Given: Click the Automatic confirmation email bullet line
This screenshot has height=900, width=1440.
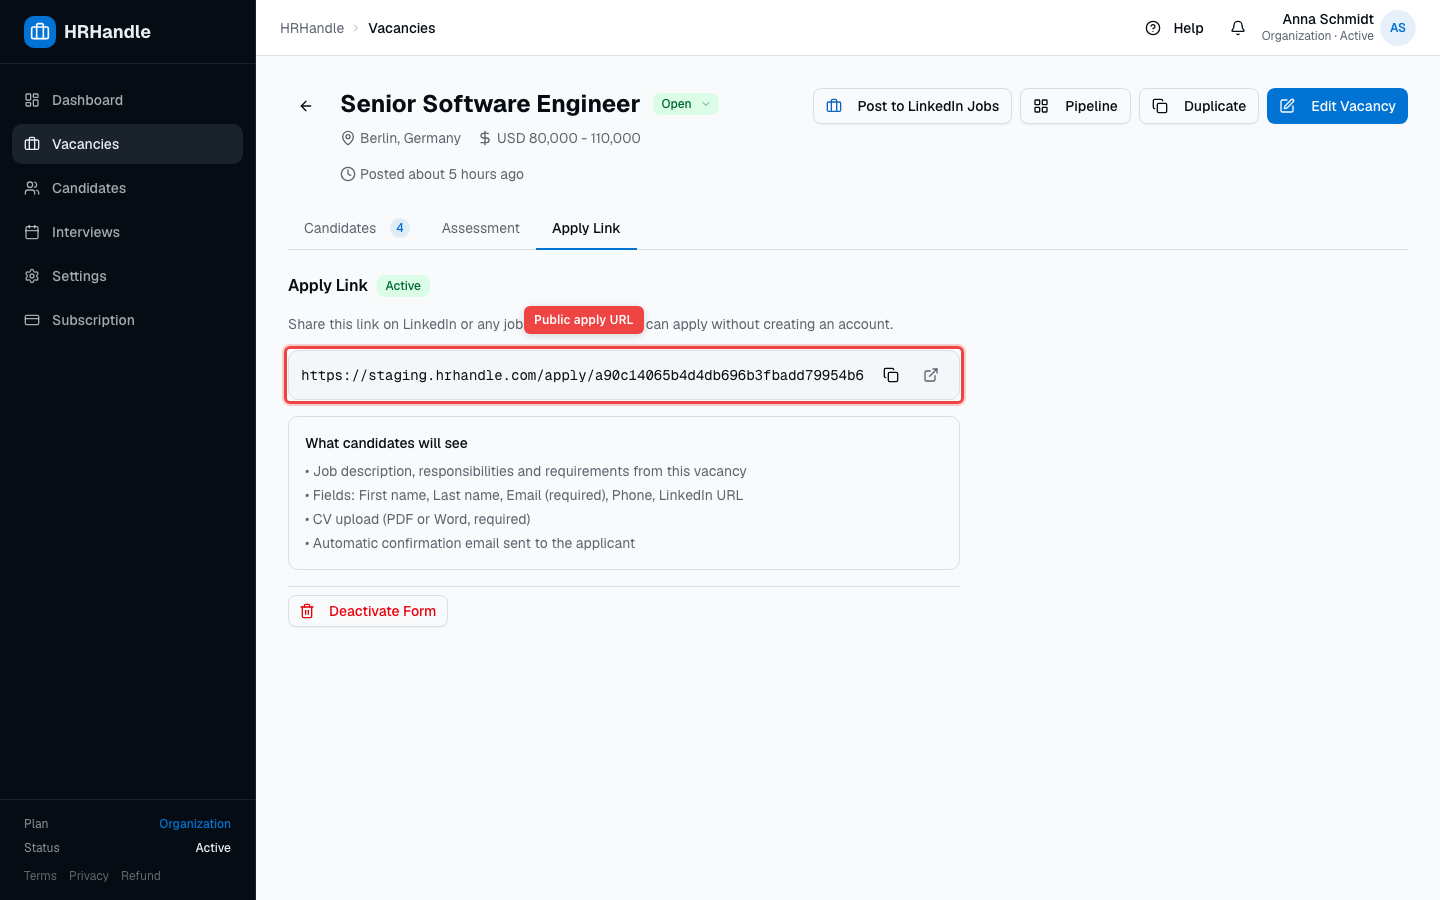Looking at the screenshot, I should click(470, 543).
